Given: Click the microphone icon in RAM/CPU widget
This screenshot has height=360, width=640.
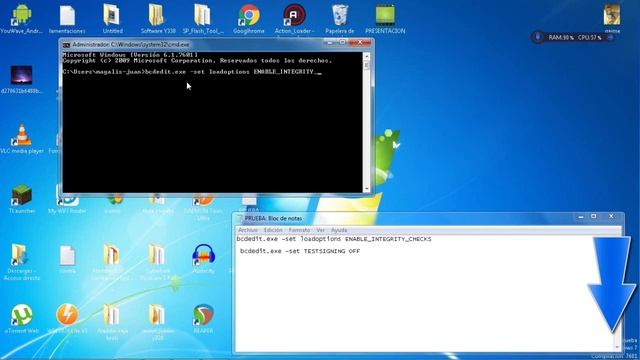Looking at the screenshot, I should pyautogui.click(x=538, y=37).
